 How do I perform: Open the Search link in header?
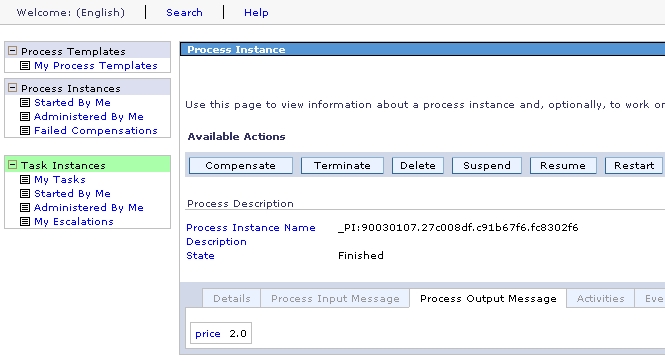coord(184,13)
